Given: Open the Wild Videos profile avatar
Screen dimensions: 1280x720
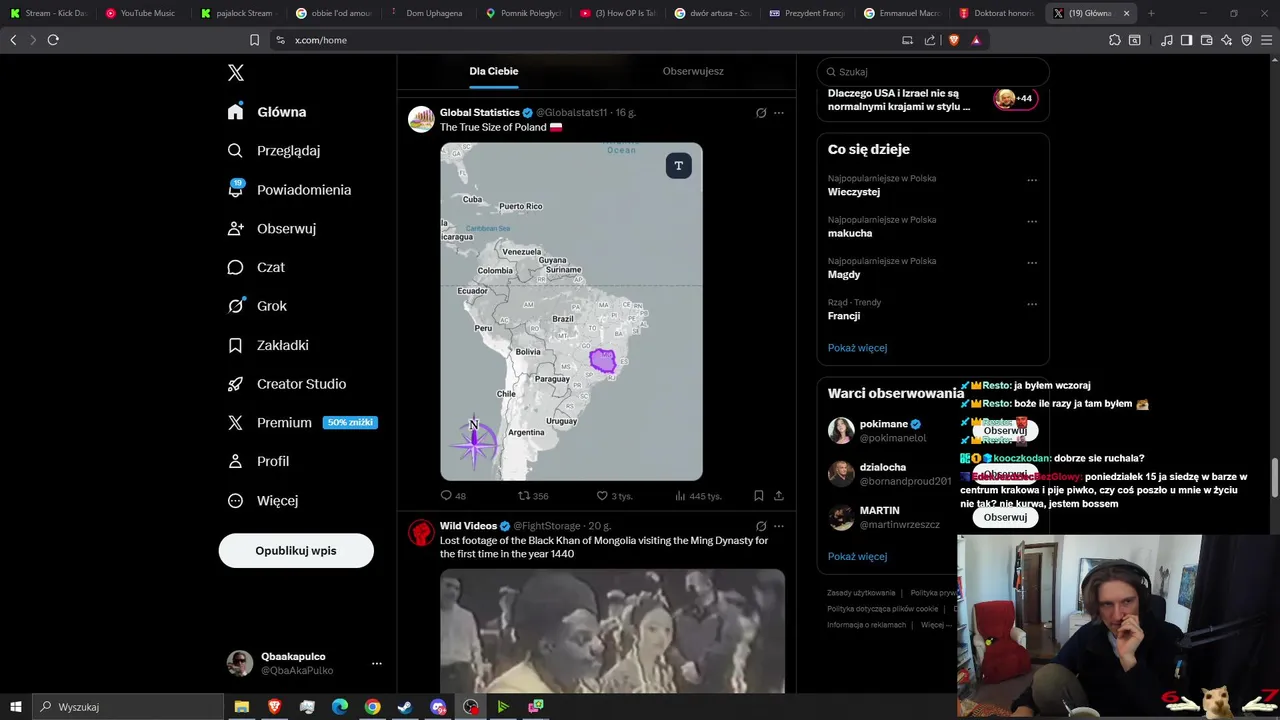Looking at the screenshot, I should [x=421, y=532].
